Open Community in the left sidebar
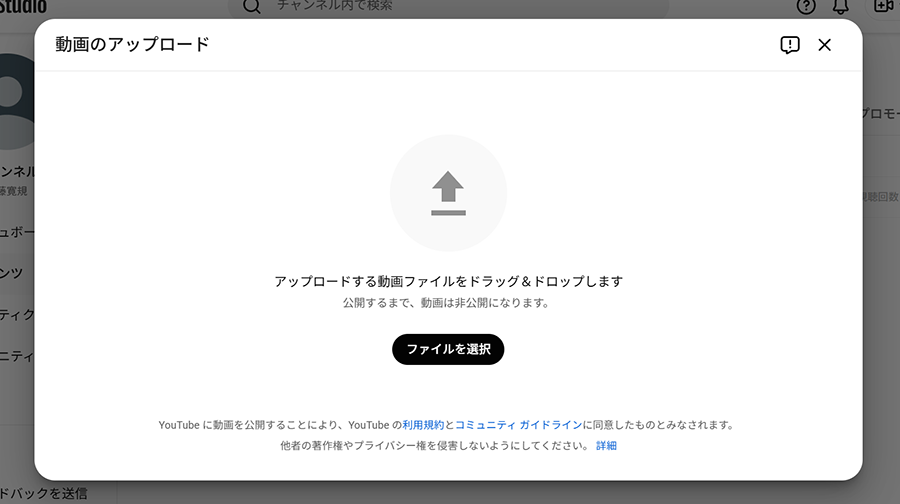This screenshot has height=504, width=900. [x=17, y=355]
